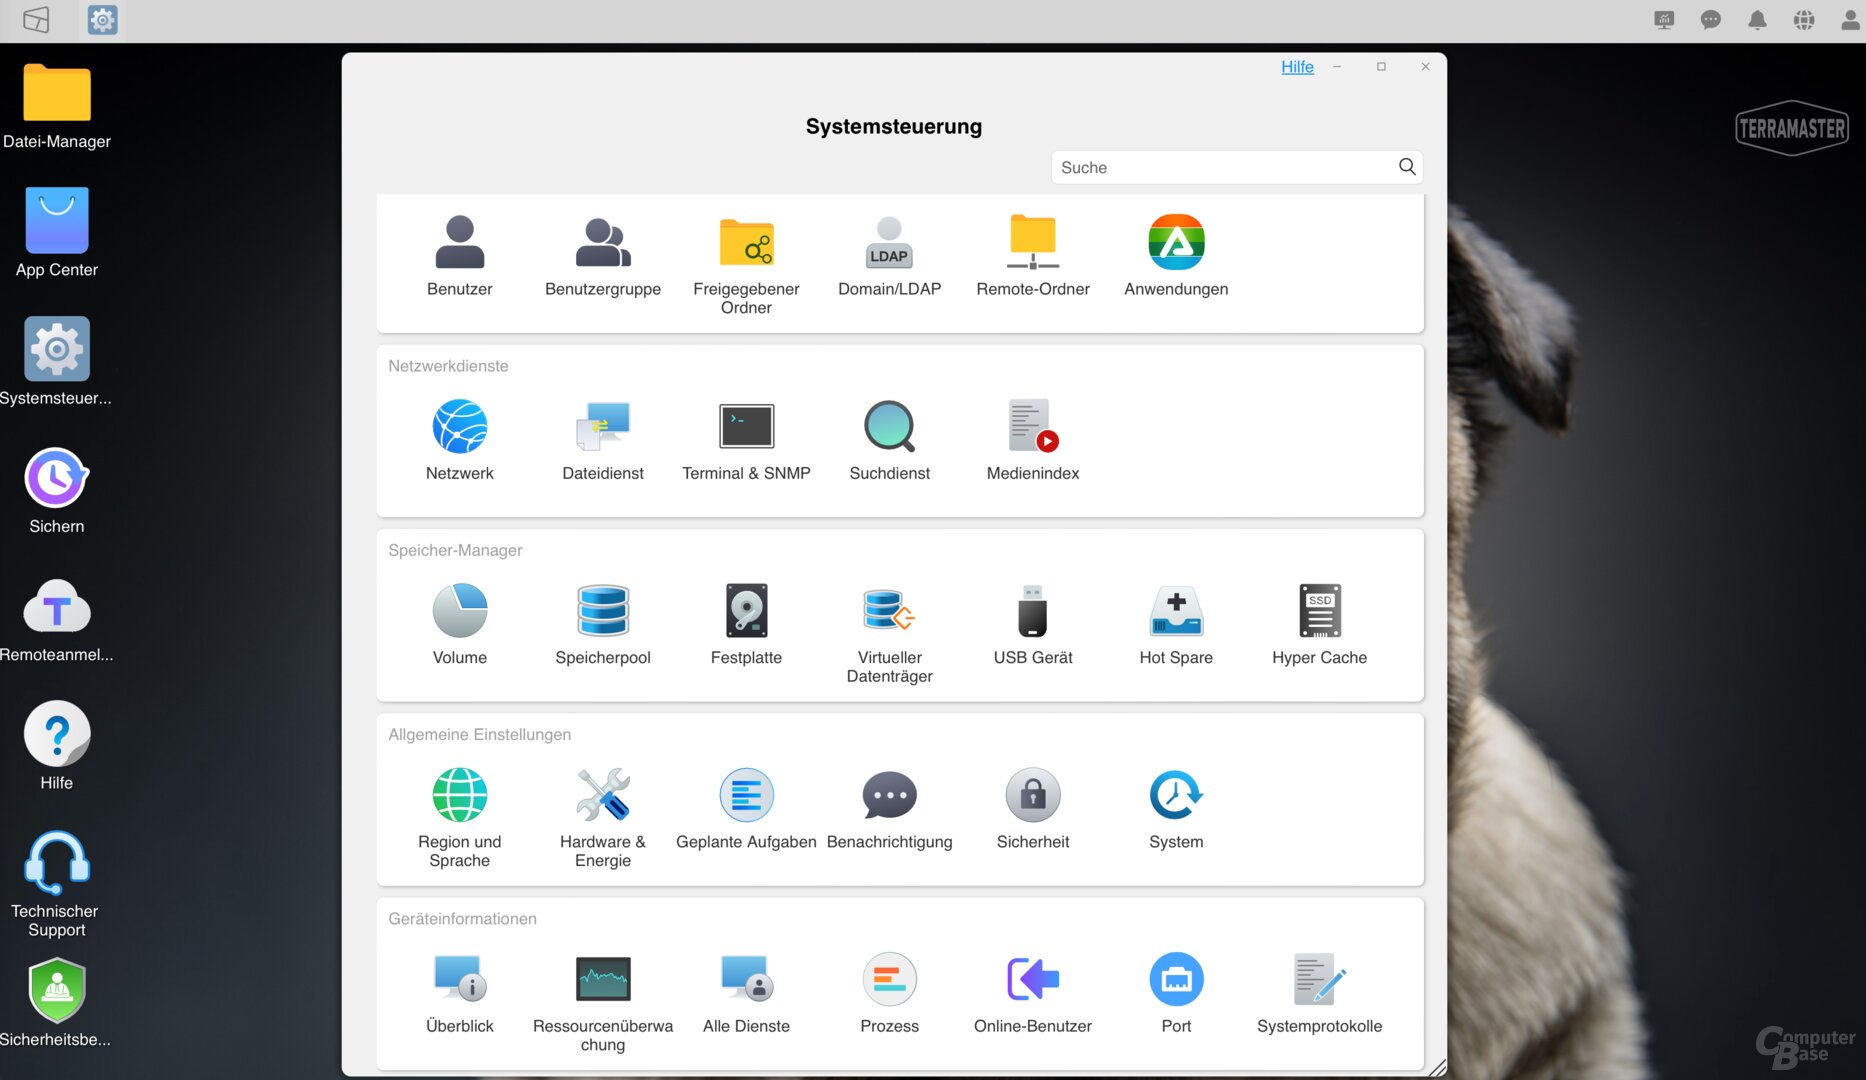Open the Hyper Cache icon
The width and height of the screenshot is (1866, 1080).
click(x=1319, y=611)
